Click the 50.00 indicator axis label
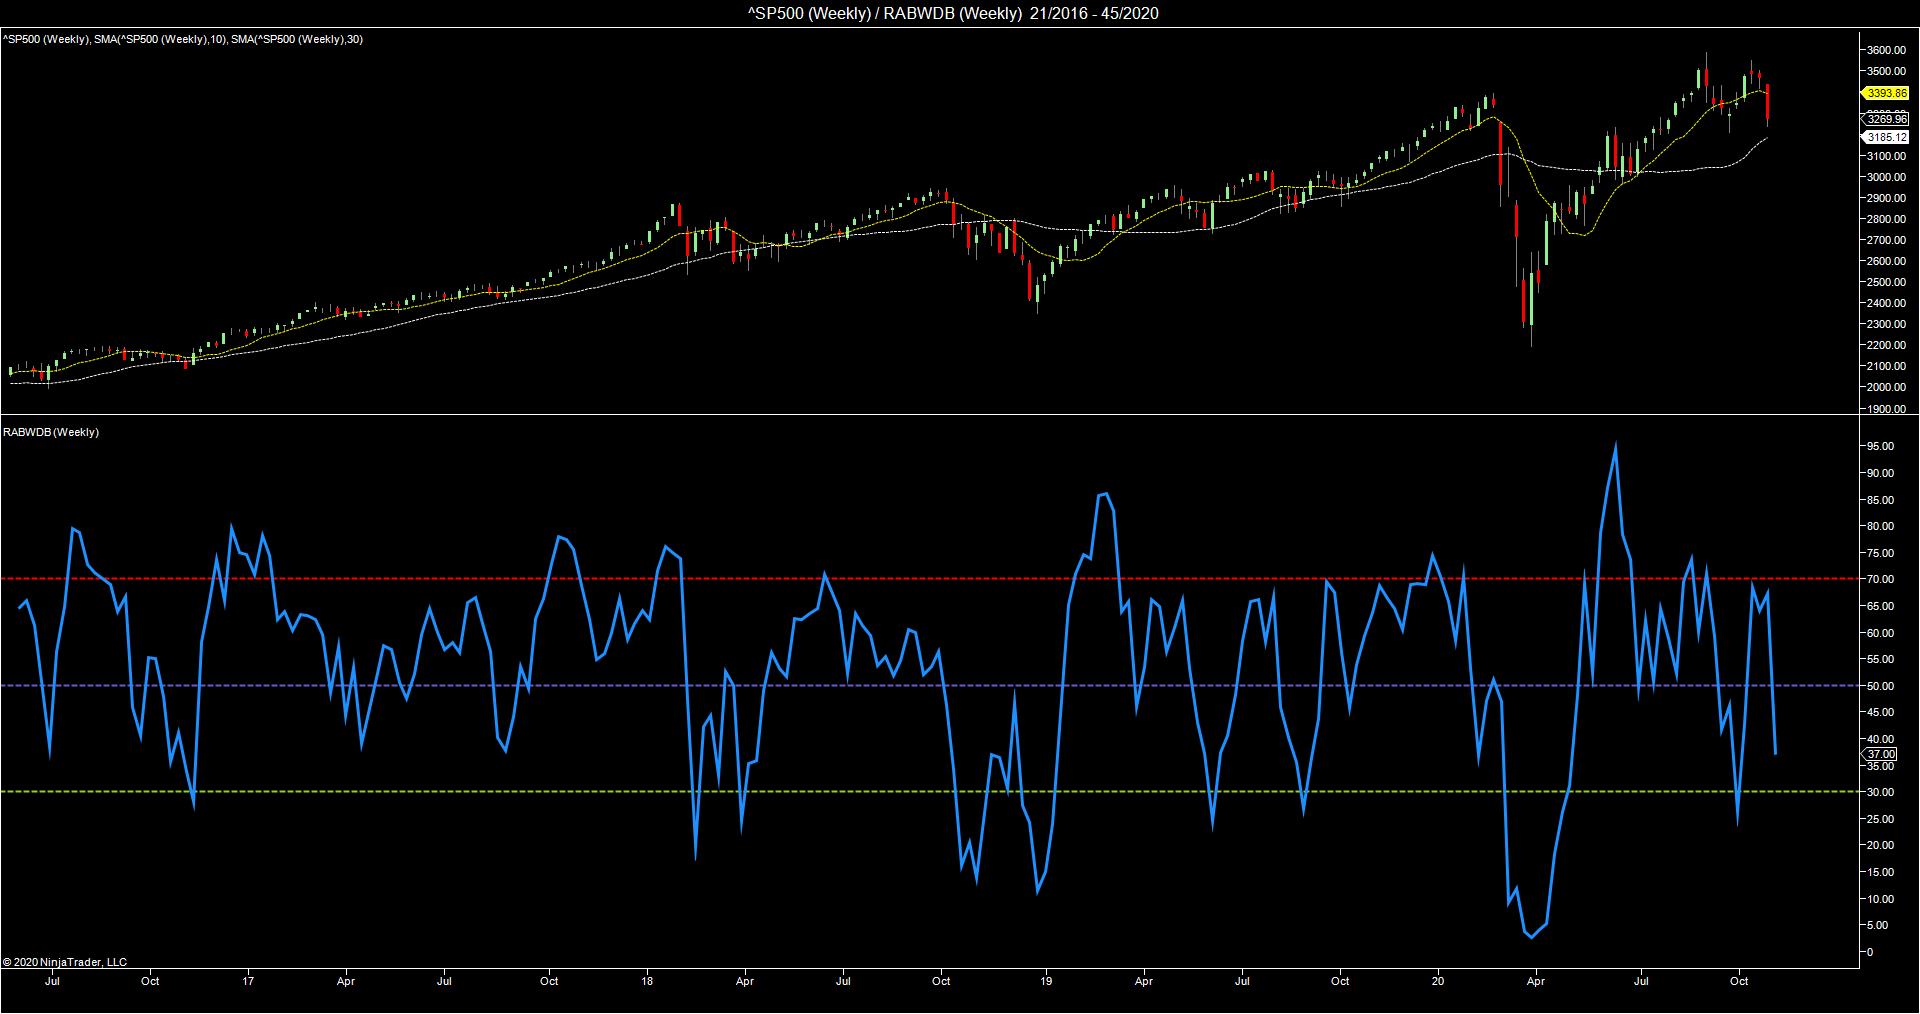 click(1880, 686)
